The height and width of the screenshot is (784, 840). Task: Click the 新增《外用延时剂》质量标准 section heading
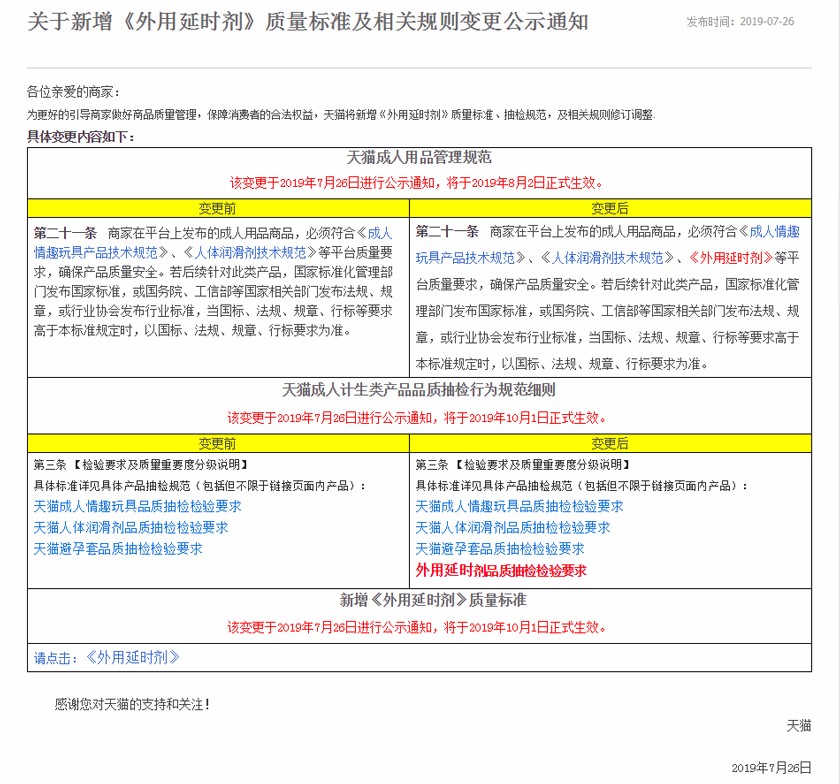418,601
